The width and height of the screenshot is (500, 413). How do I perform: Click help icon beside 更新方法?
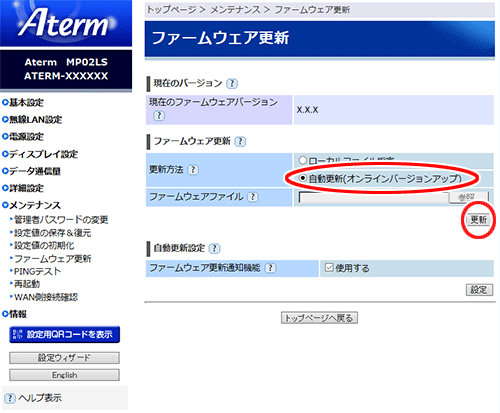pos(193,170)
